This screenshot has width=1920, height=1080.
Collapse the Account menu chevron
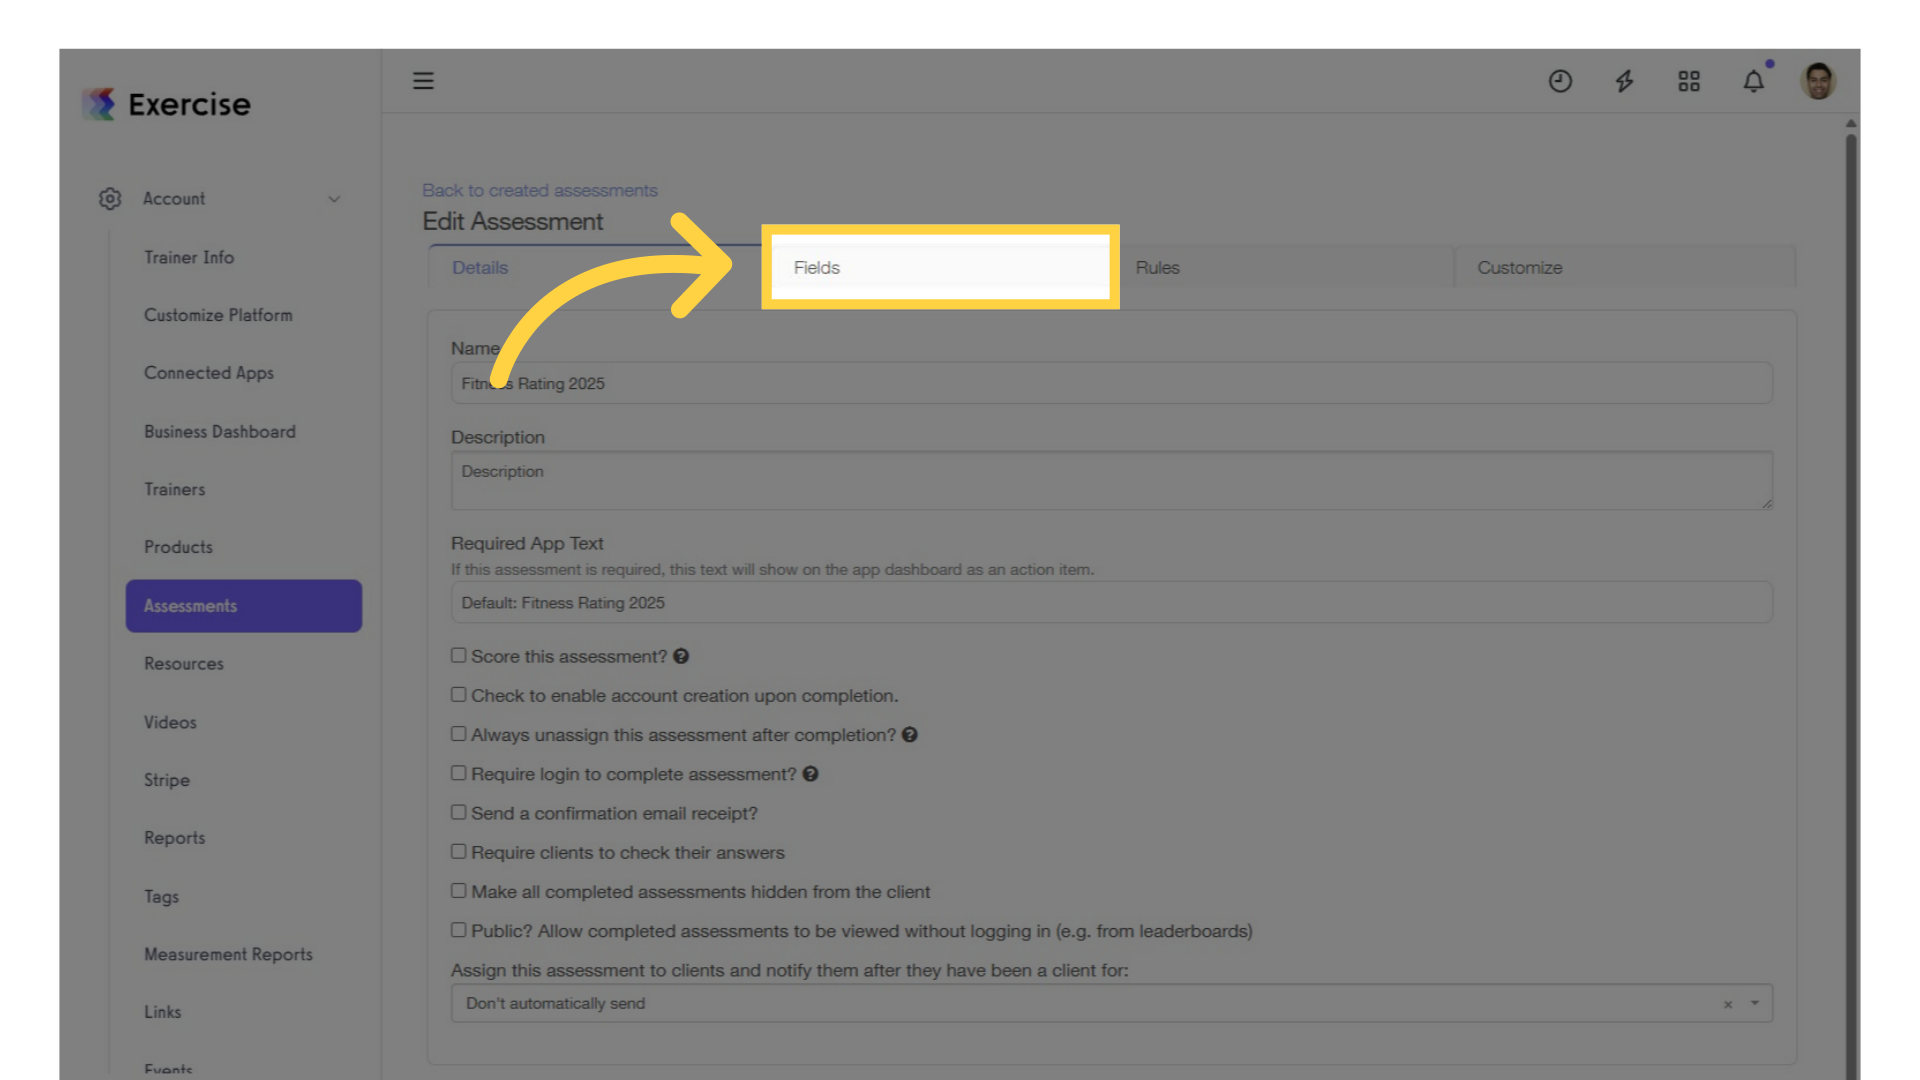[334, 199]
